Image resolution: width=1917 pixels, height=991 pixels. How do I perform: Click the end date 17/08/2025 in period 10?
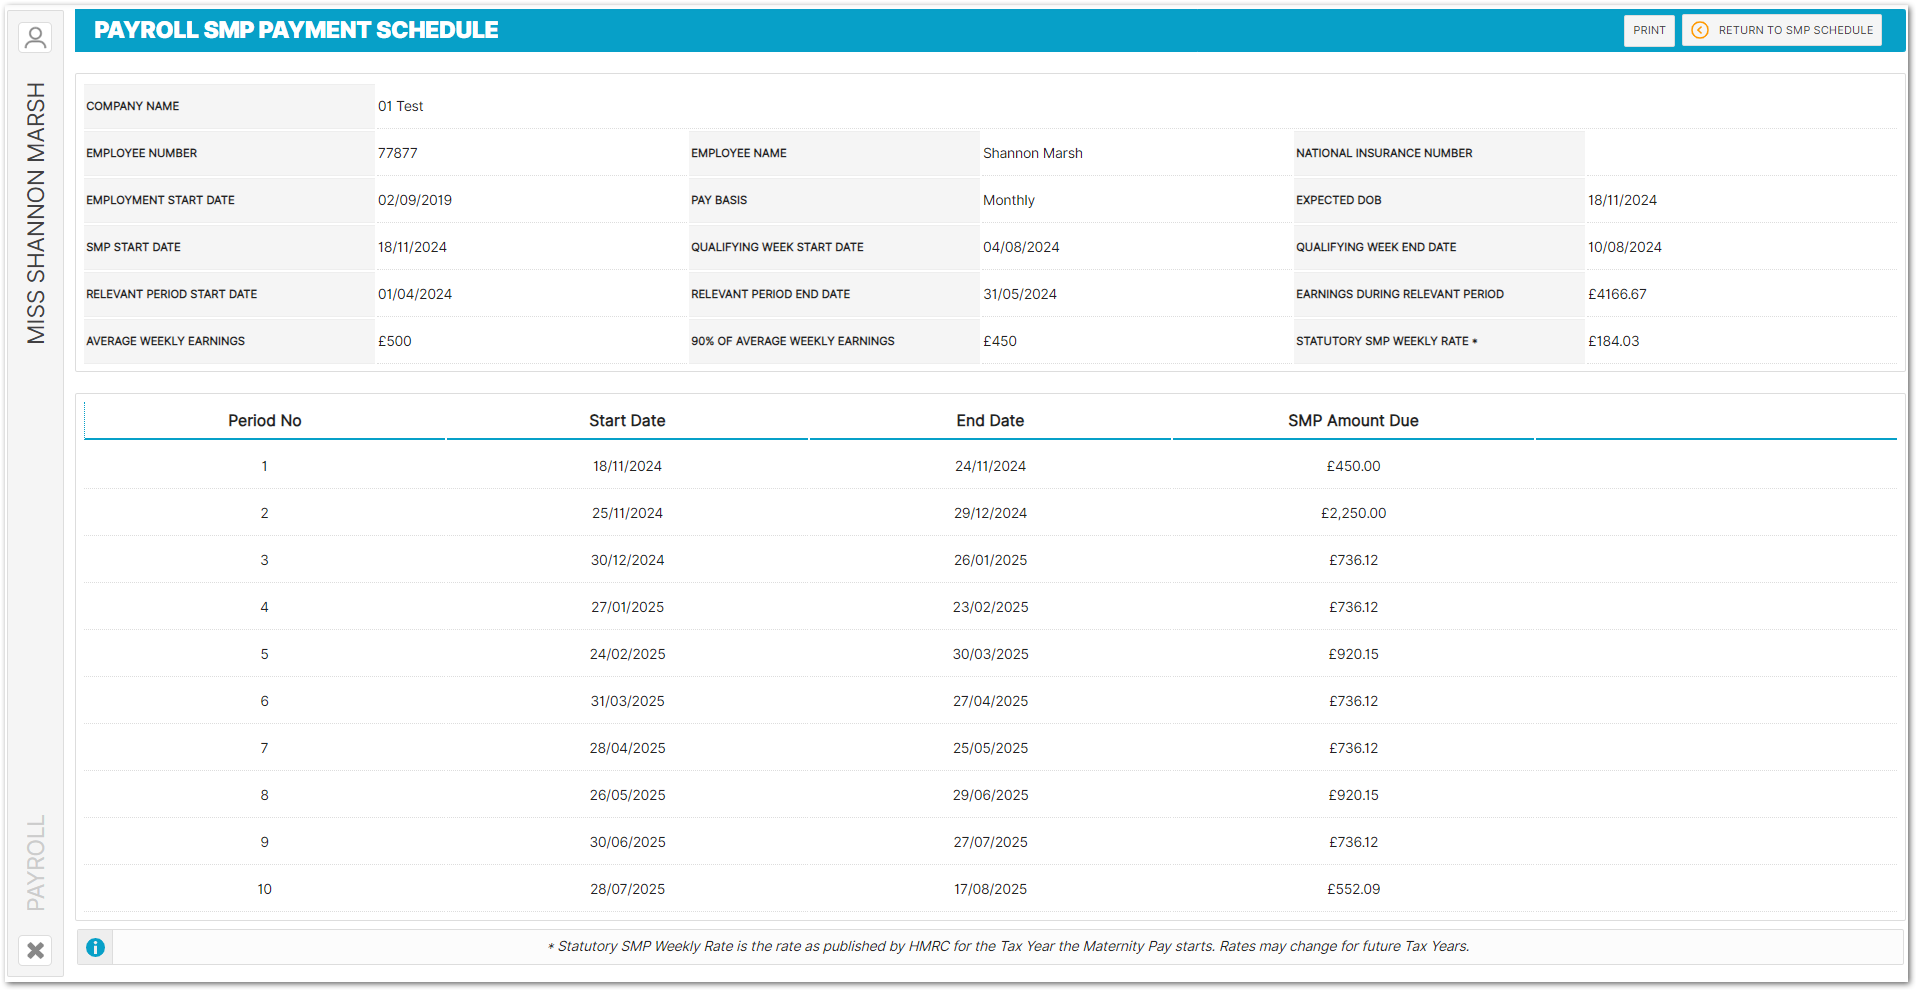[990, 889]
